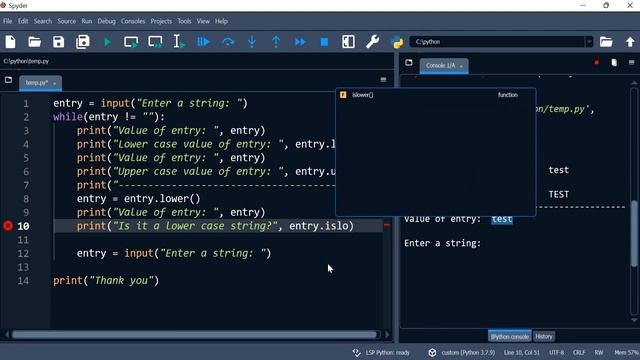640x360 pixels.
Task: Open the Edit menu
Action: (23, 21)
